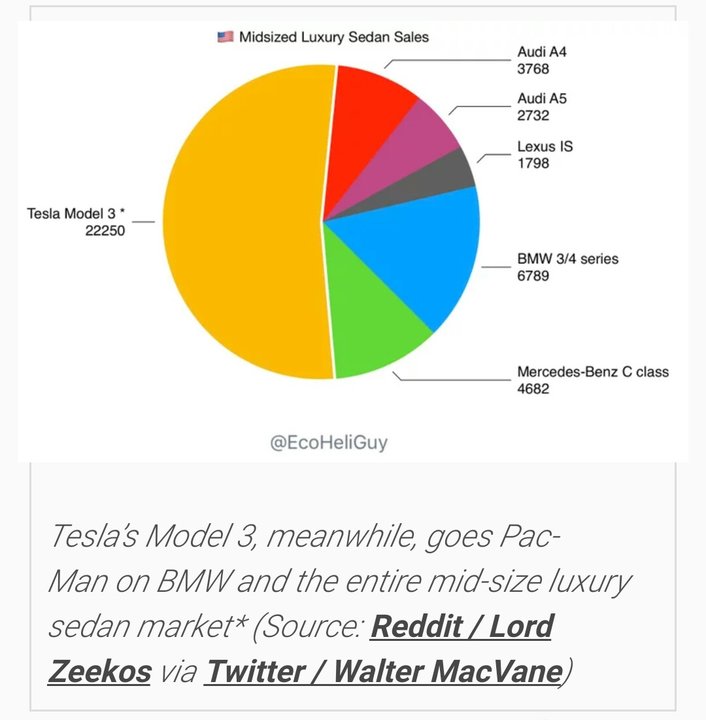Click the Audi A5 2732 label
706x720 pixels.
[542, 107]
